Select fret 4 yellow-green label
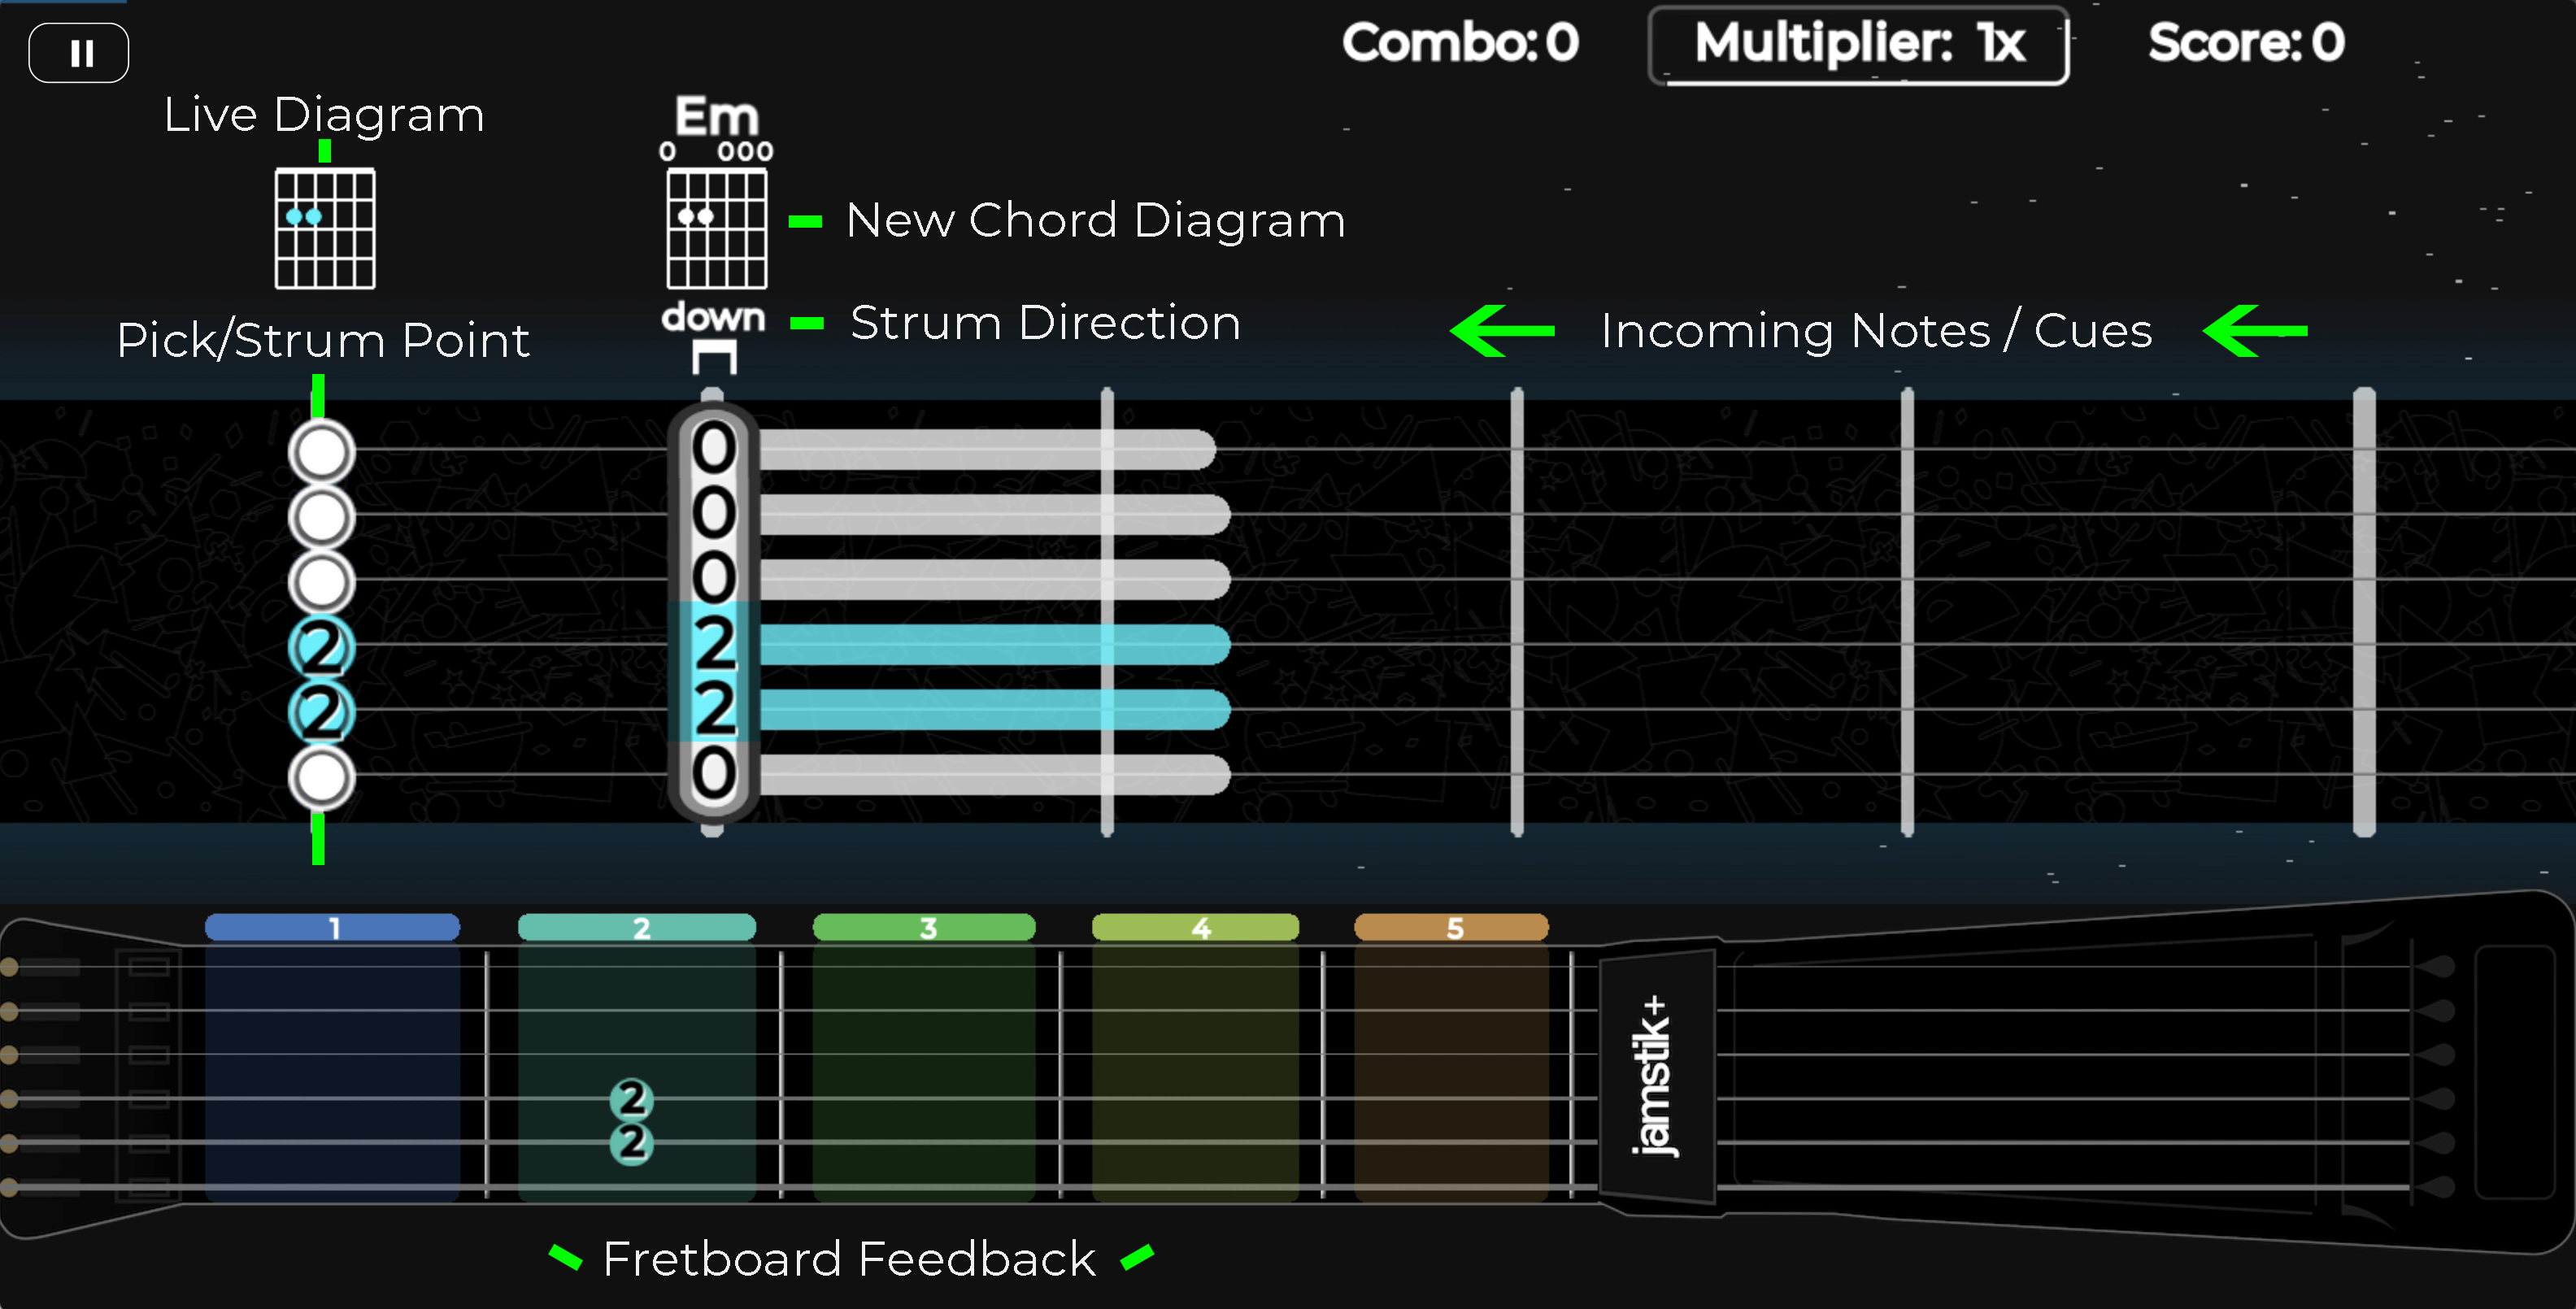The image size is (2576, 1309). (1195, 928)
